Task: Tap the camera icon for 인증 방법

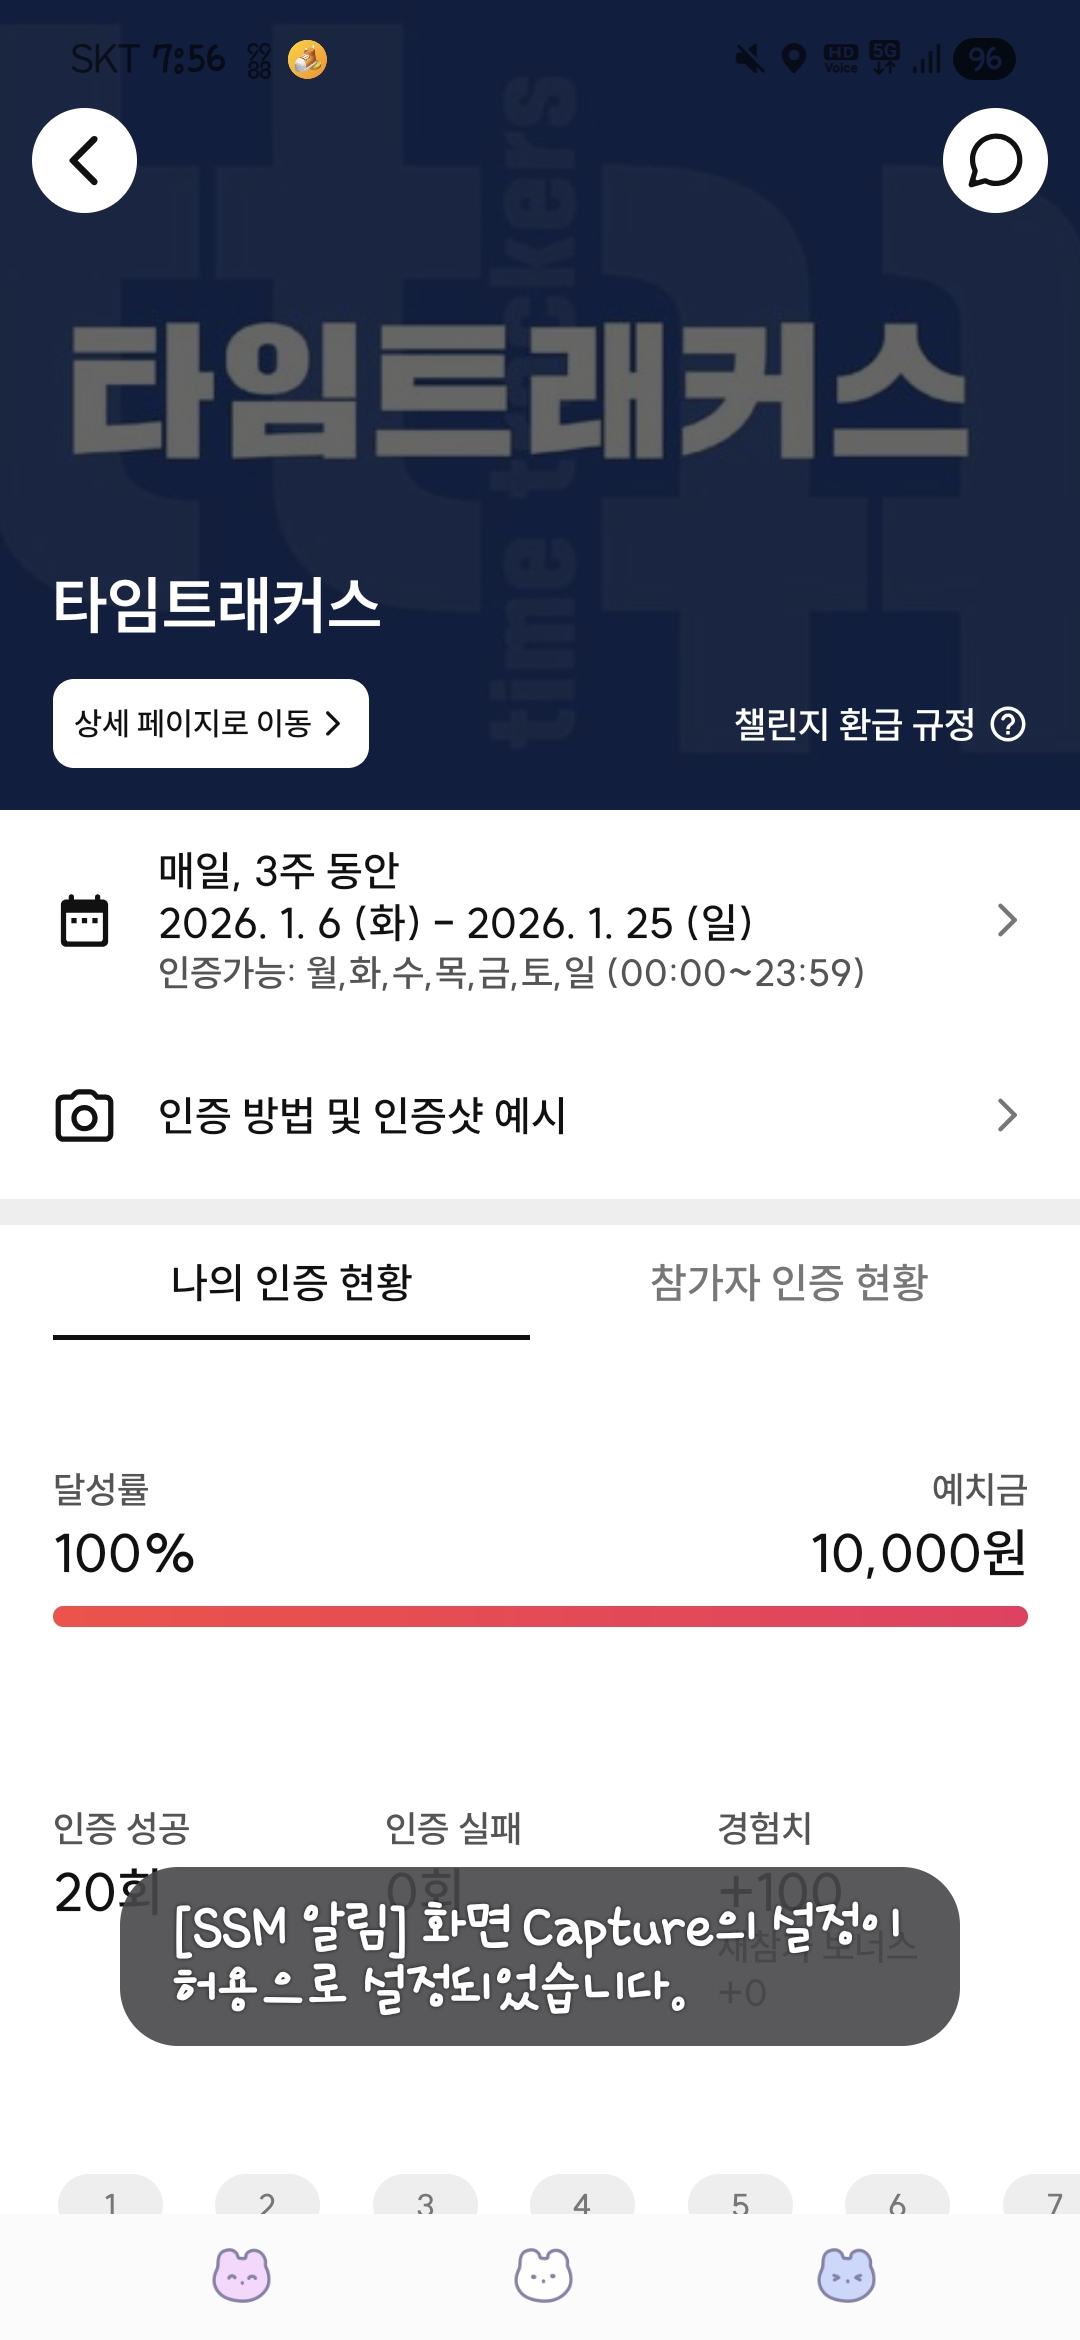Action: point(84,1115)
